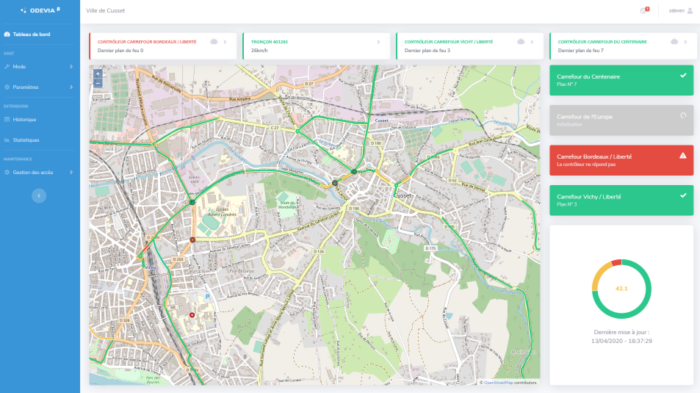700x393 pixels.
Task: Expand Gestion des accès menu
Action: pos(39,172)
